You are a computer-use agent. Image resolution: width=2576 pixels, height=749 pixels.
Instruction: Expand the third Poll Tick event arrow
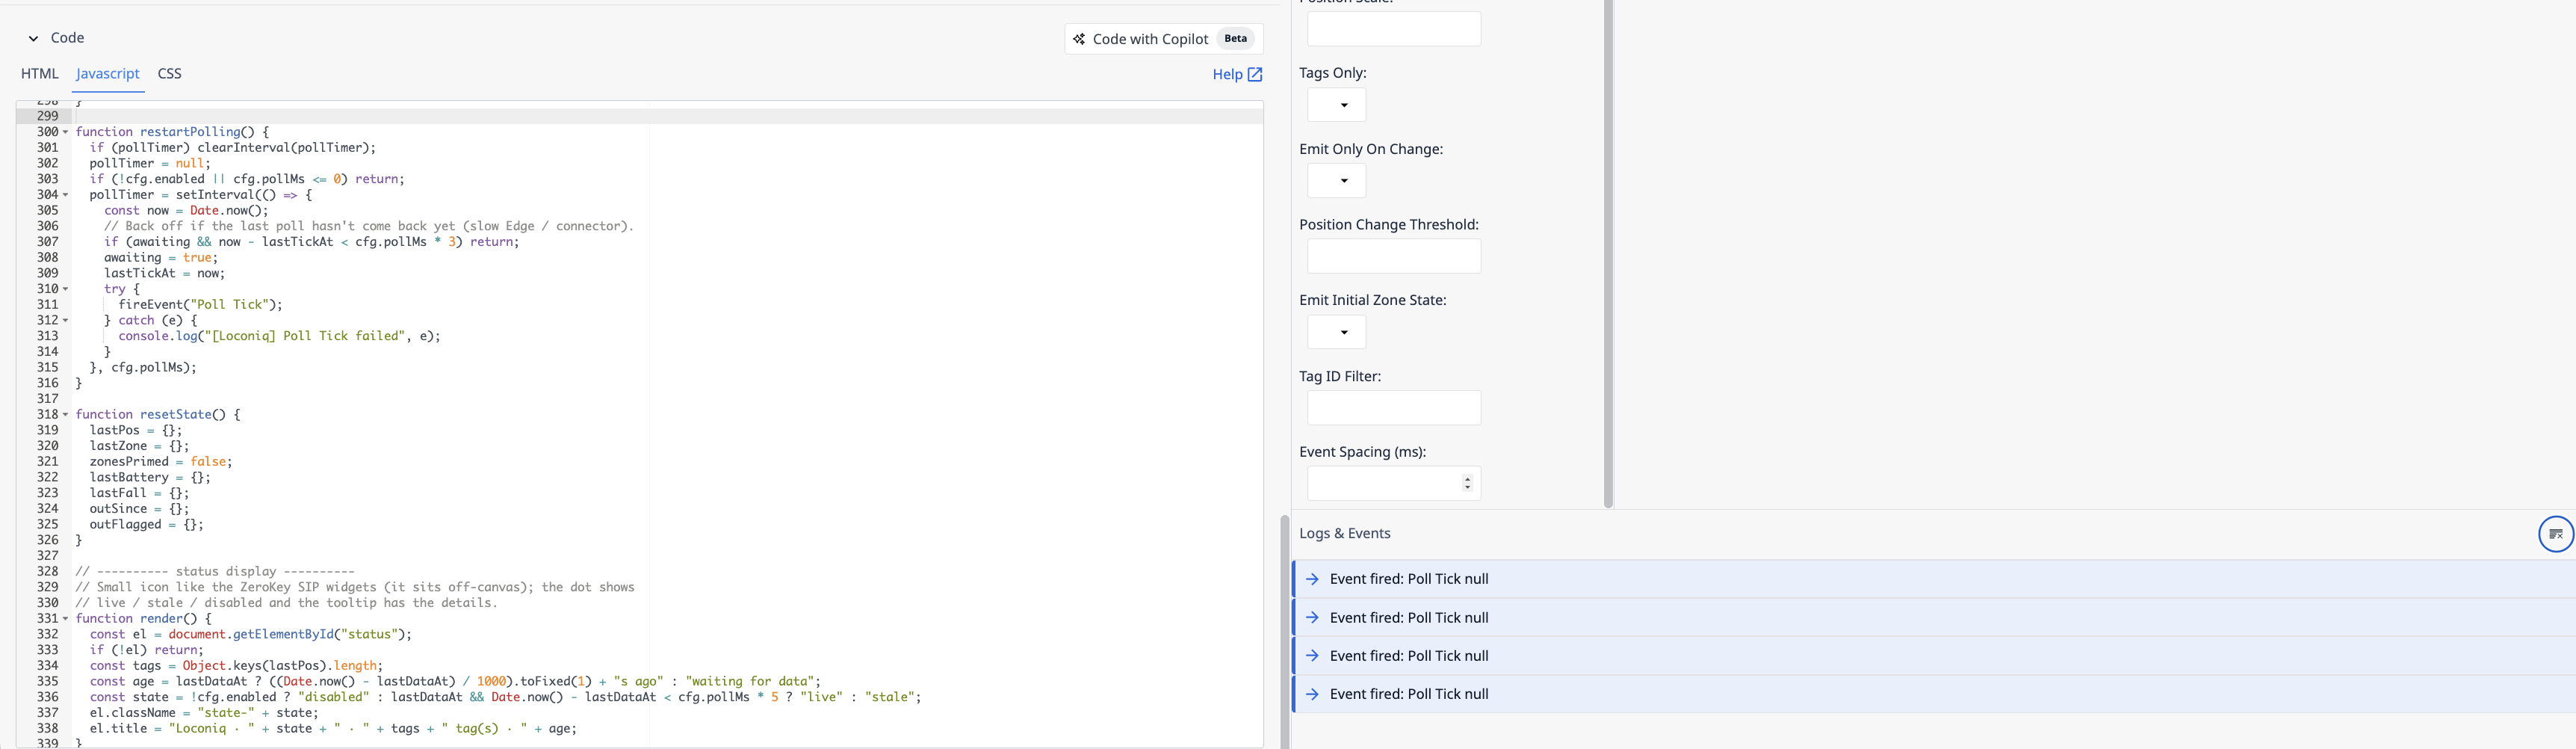coord(1312,656)
